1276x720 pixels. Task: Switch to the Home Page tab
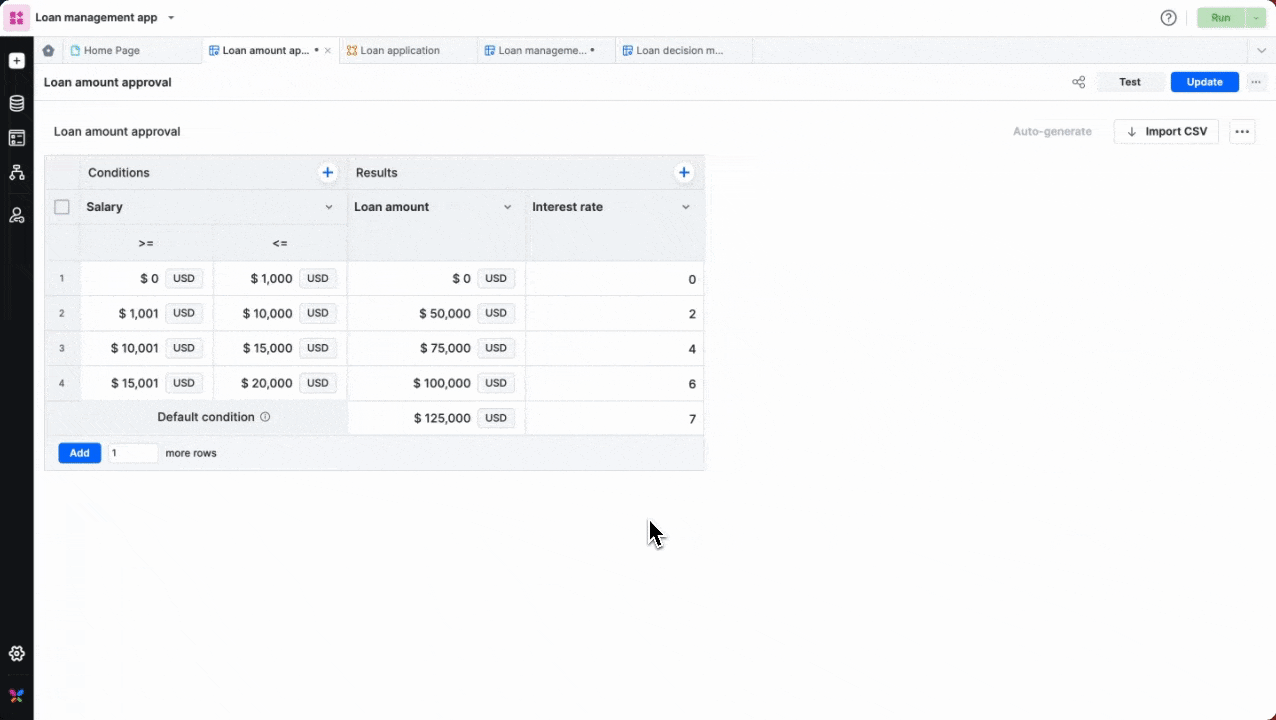tap(132, 50)
